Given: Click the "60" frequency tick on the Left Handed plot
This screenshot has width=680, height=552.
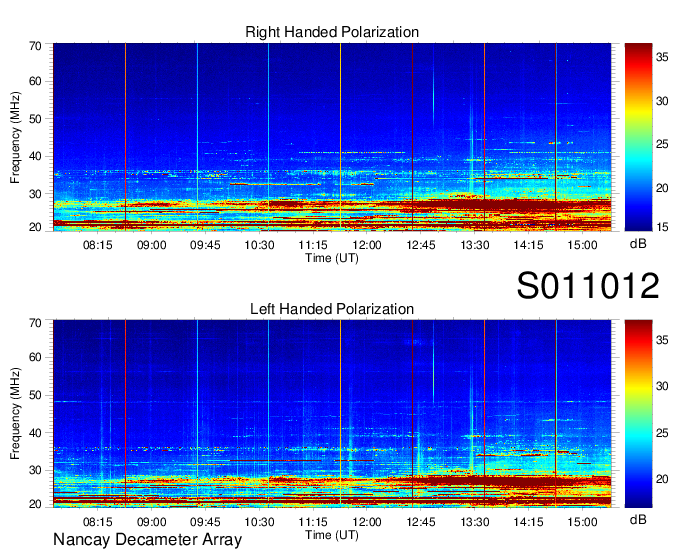Looking at the screenshot, I should (35, 357).
